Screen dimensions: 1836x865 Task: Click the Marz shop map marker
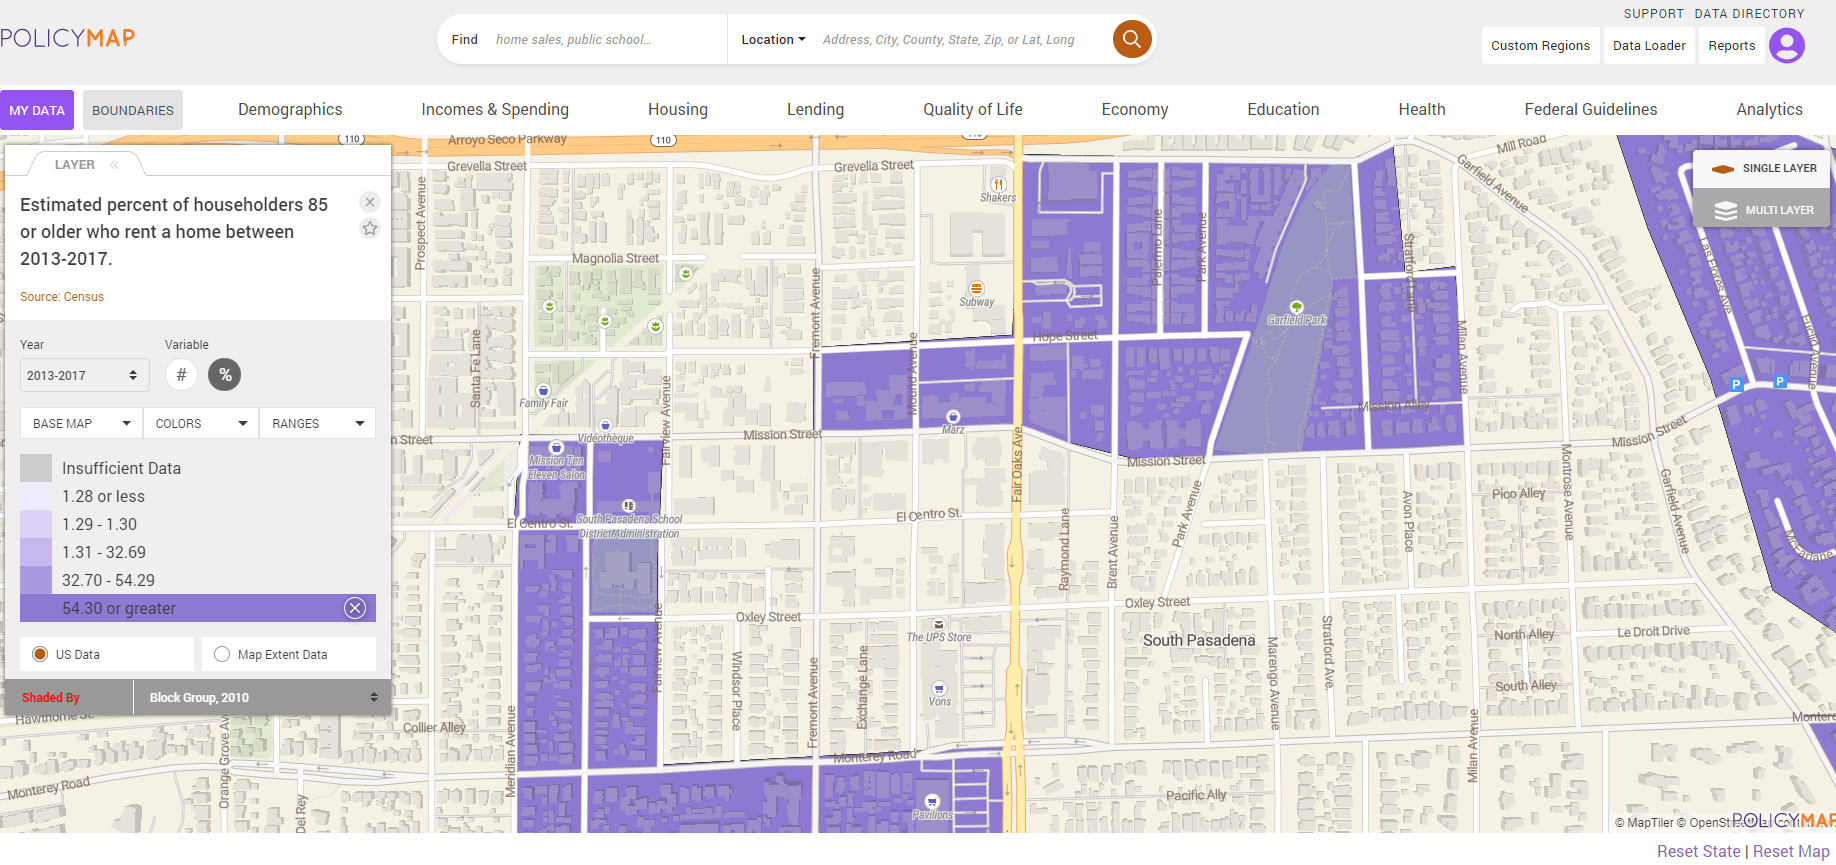pyautogui.click(x=953, y=417)
